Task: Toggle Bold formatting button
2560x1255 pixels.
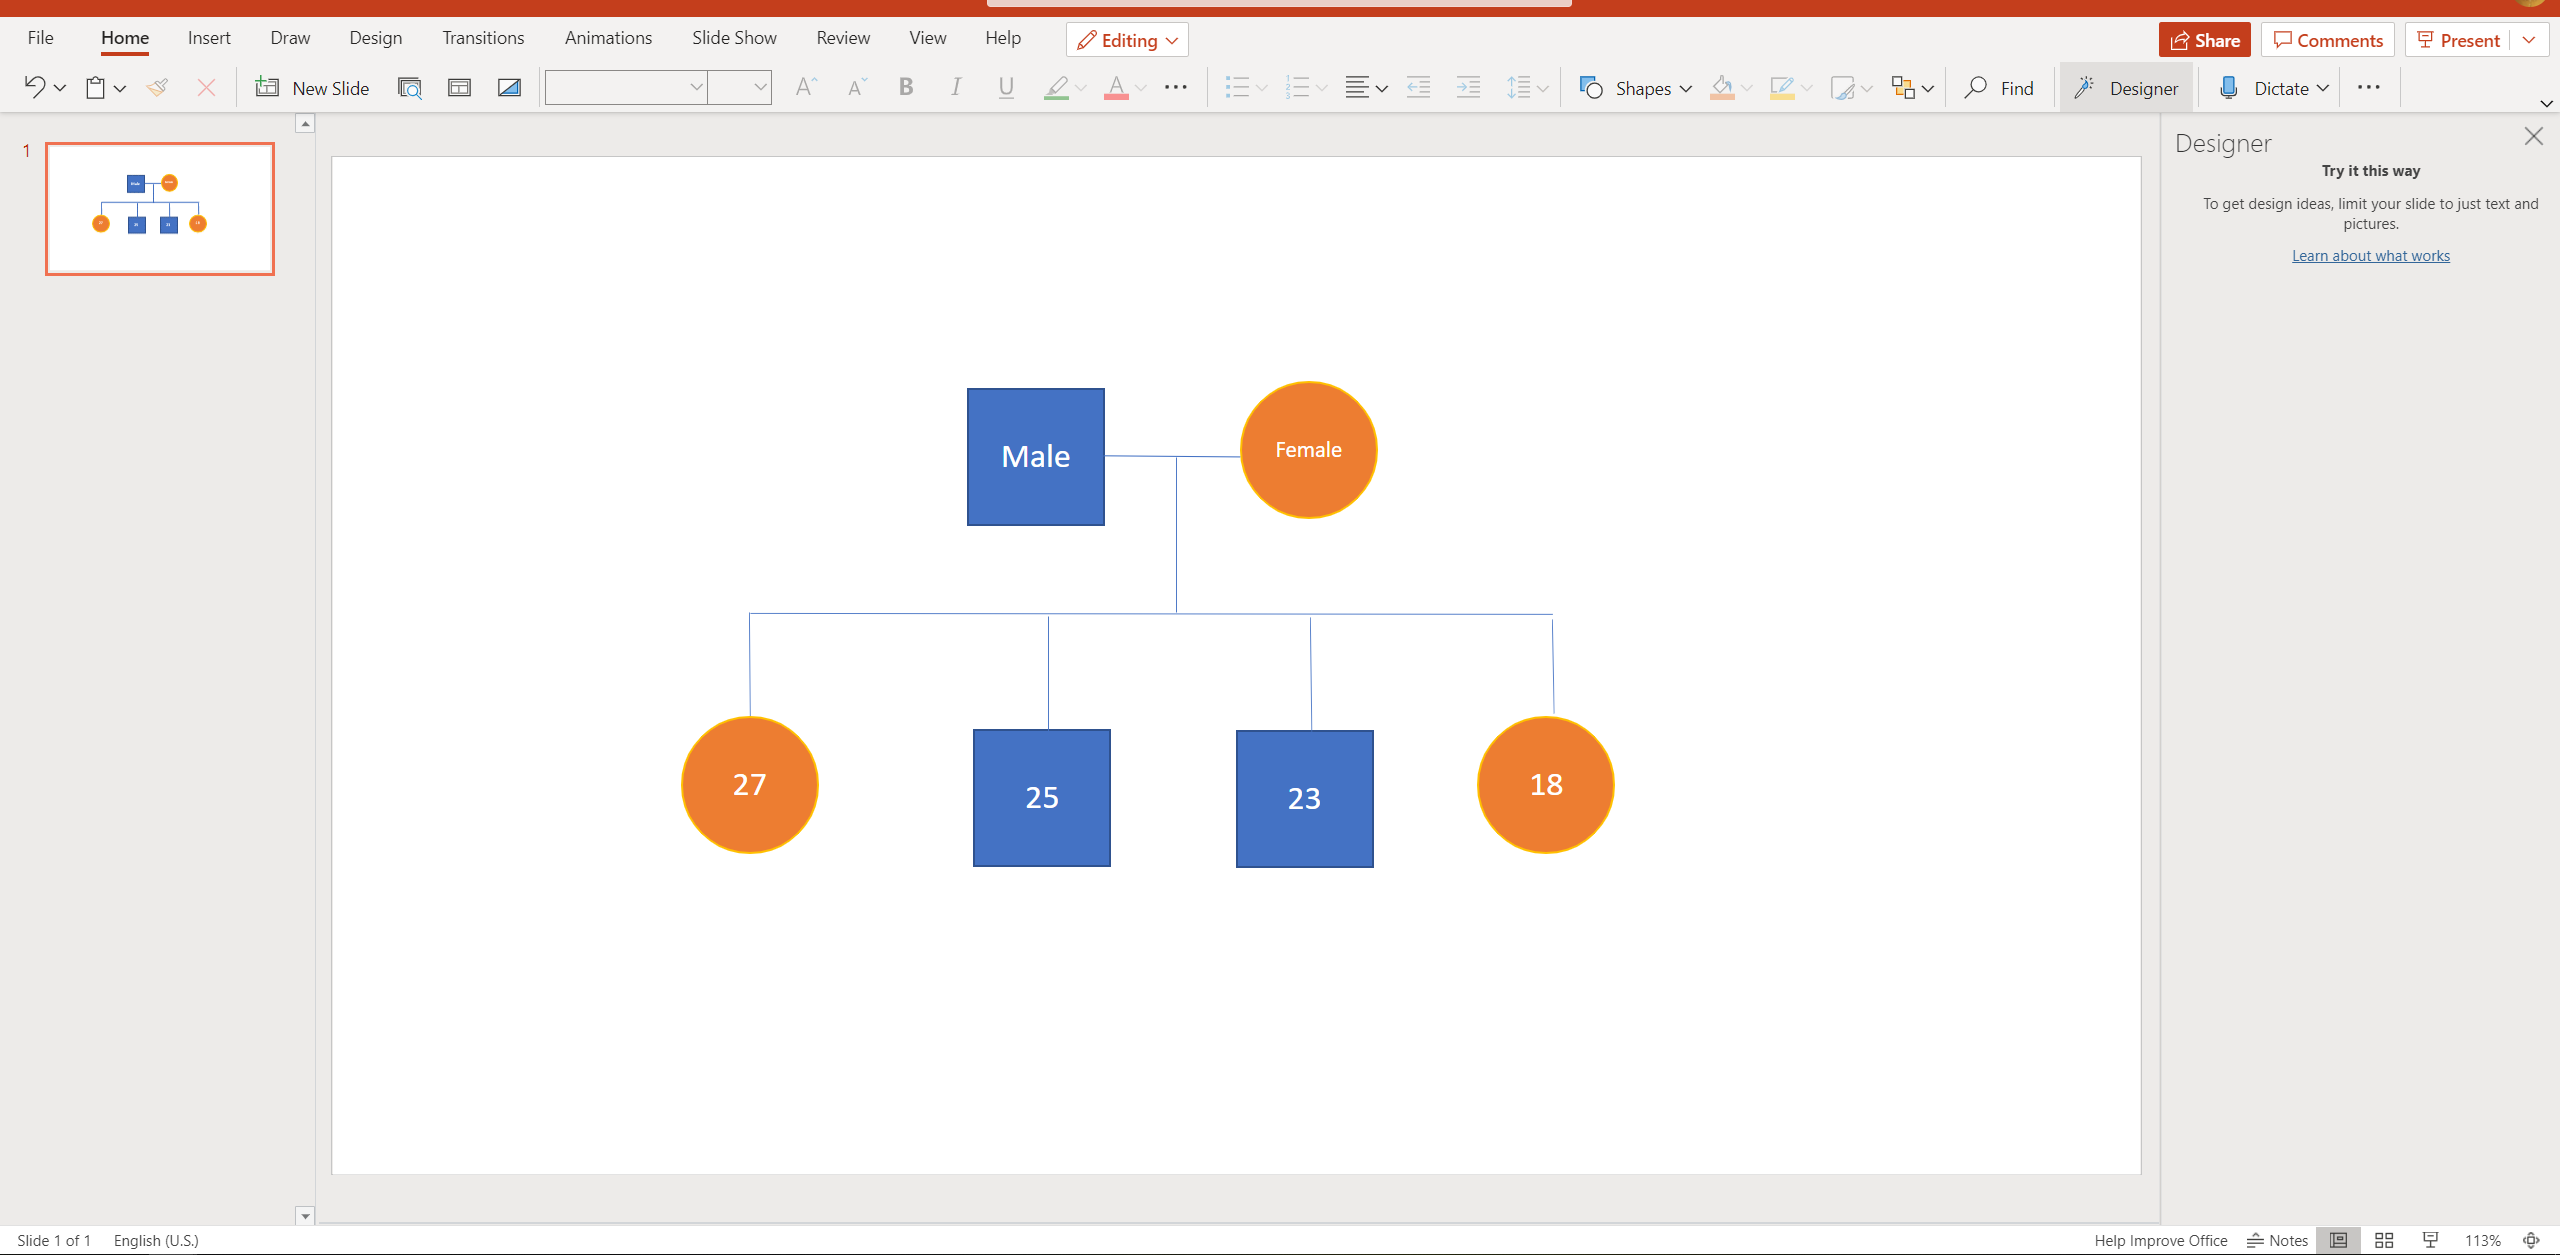Action: pyautogui.click(x=903, y=88)
